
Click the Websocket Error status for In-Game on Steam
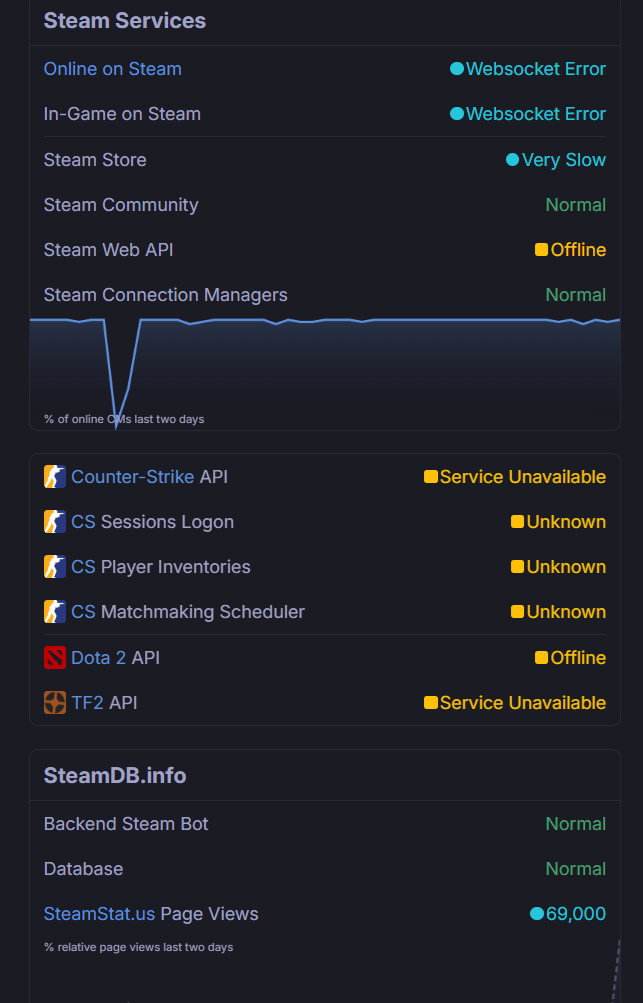click(535, 114)
